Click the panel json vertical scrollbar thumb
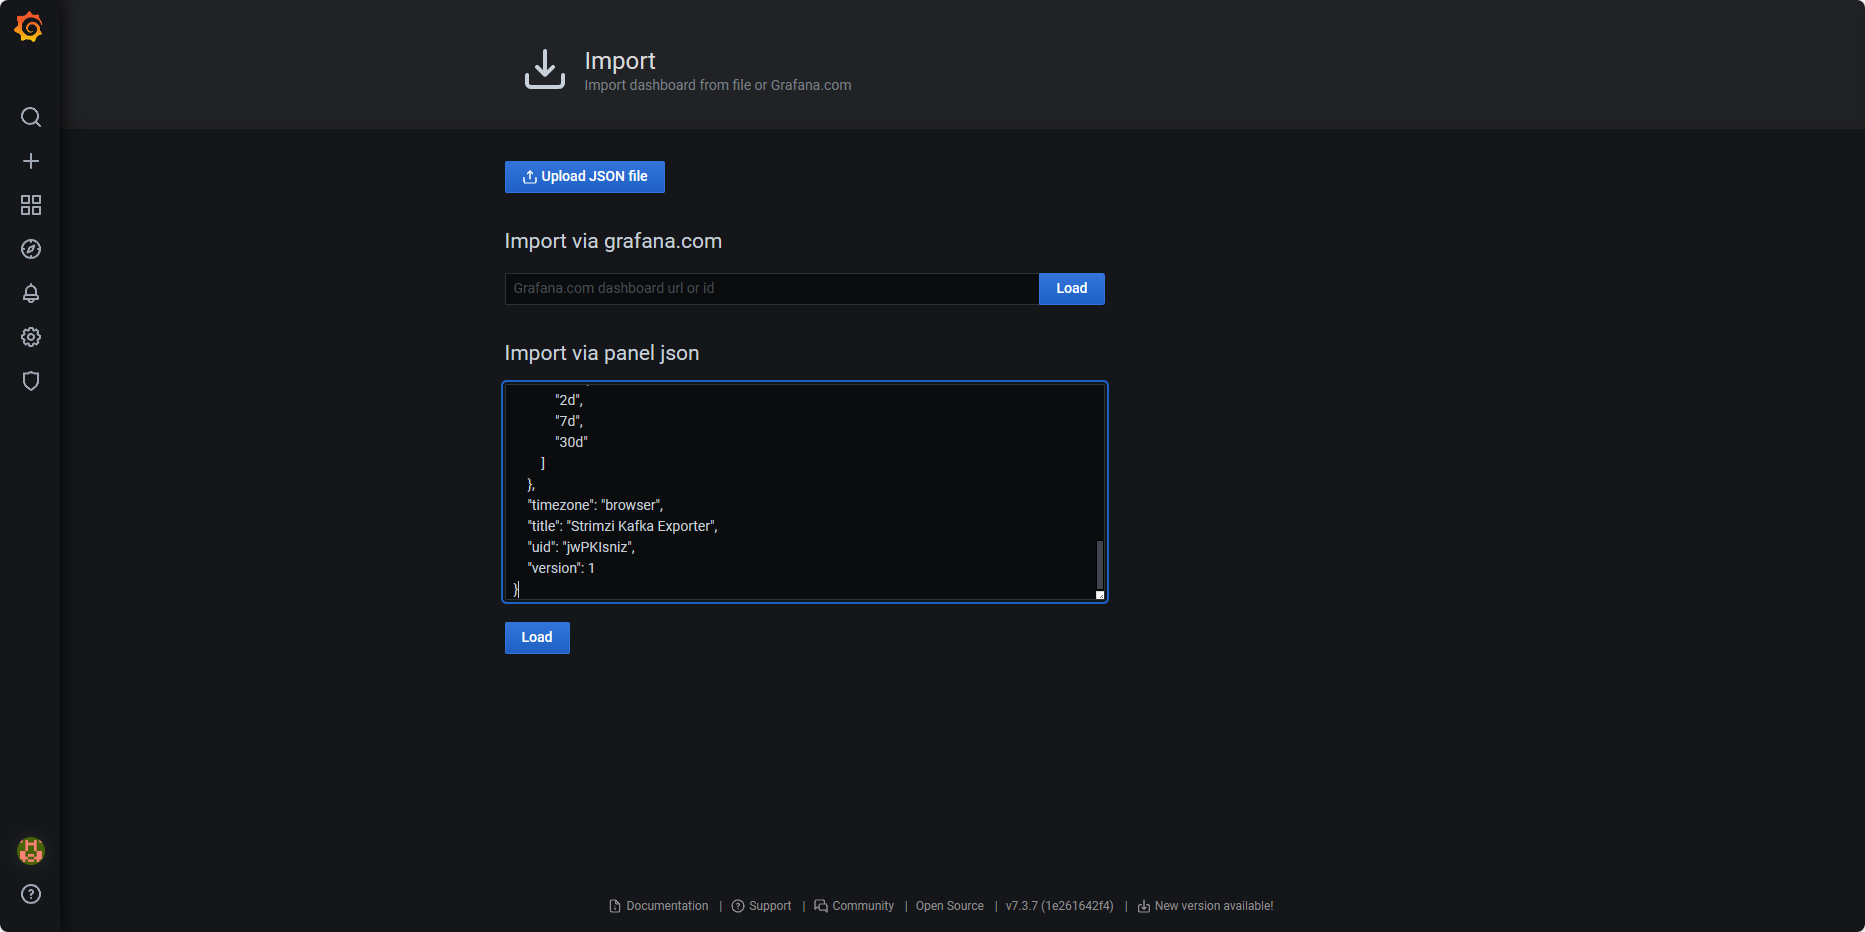Screen dimensions: 1865x932 1099,564
